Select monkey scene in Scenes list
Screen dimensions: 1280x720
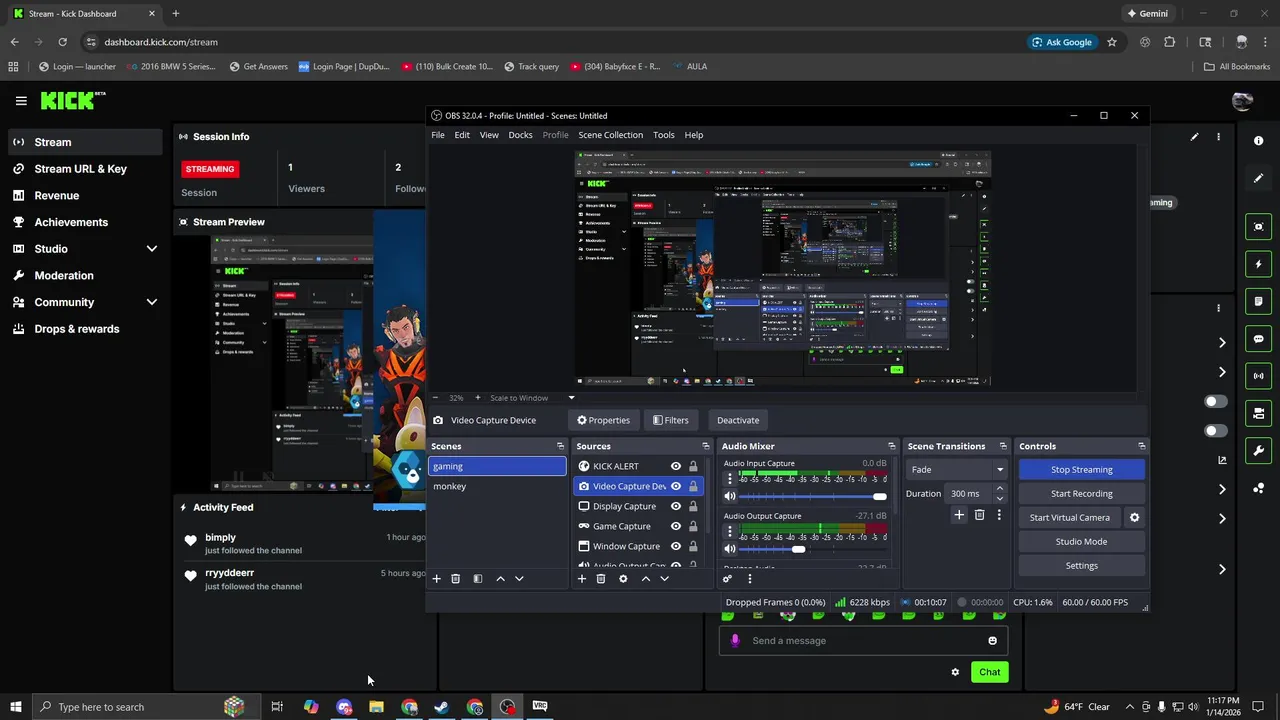click(x=497, y=486)
